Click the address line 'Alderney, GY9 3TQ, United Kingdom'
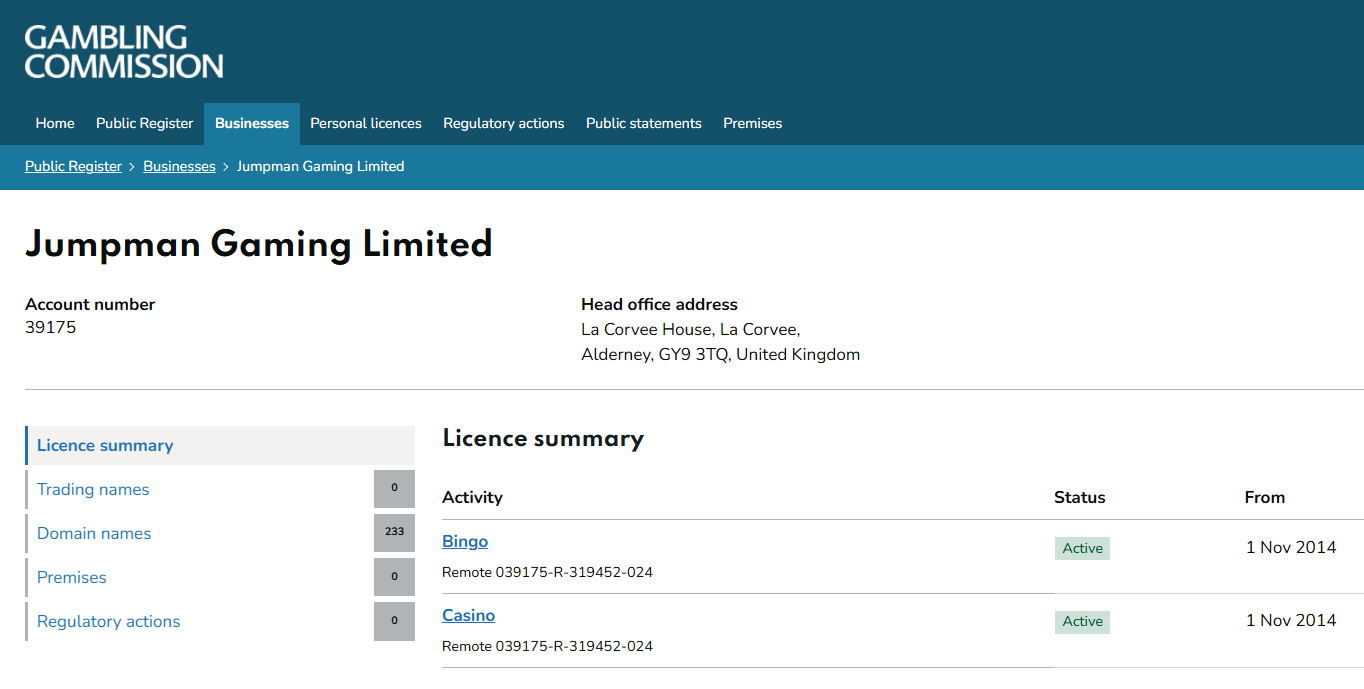This screenshot has width=1364, height=689. pos(720,355)
